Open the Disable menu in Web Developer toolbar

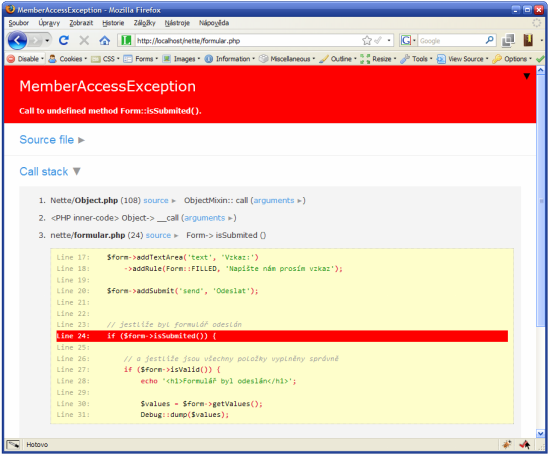pos(26,59)
